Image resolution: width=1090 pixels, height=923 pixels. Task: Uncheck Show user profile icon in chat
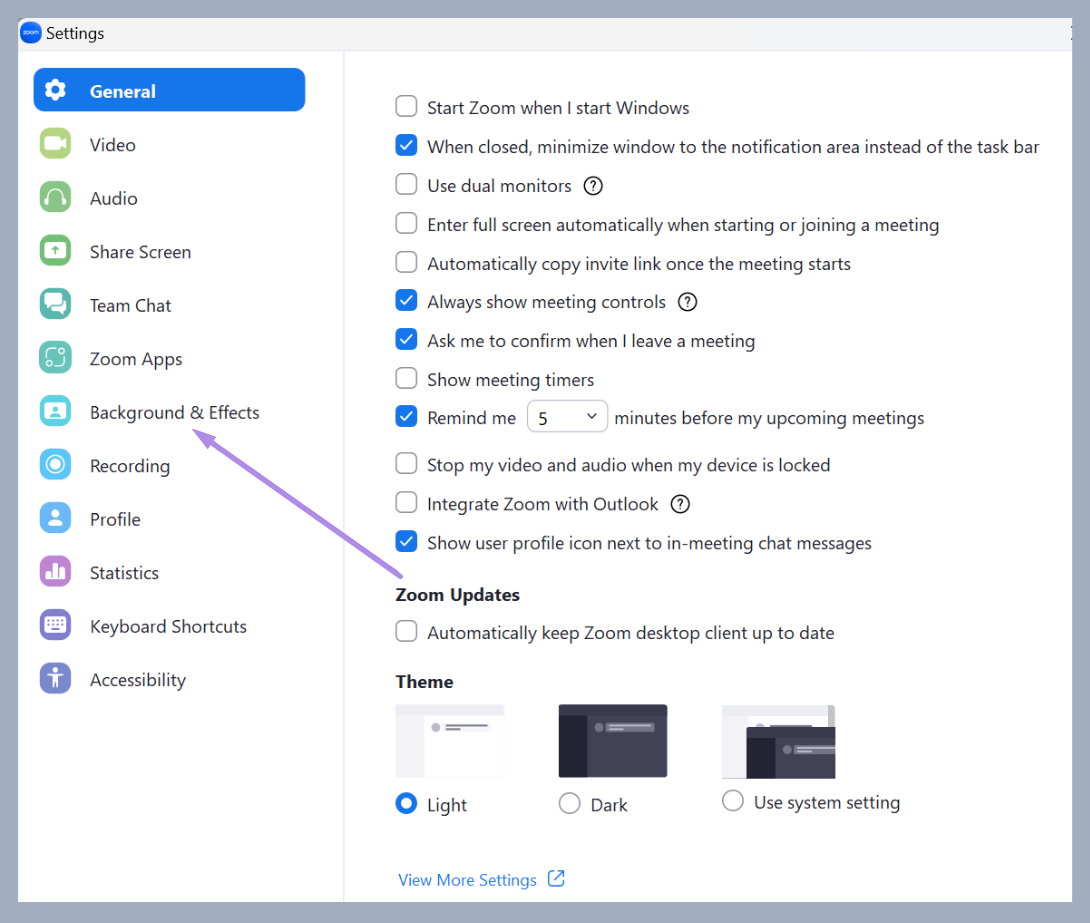click(406, 541)
